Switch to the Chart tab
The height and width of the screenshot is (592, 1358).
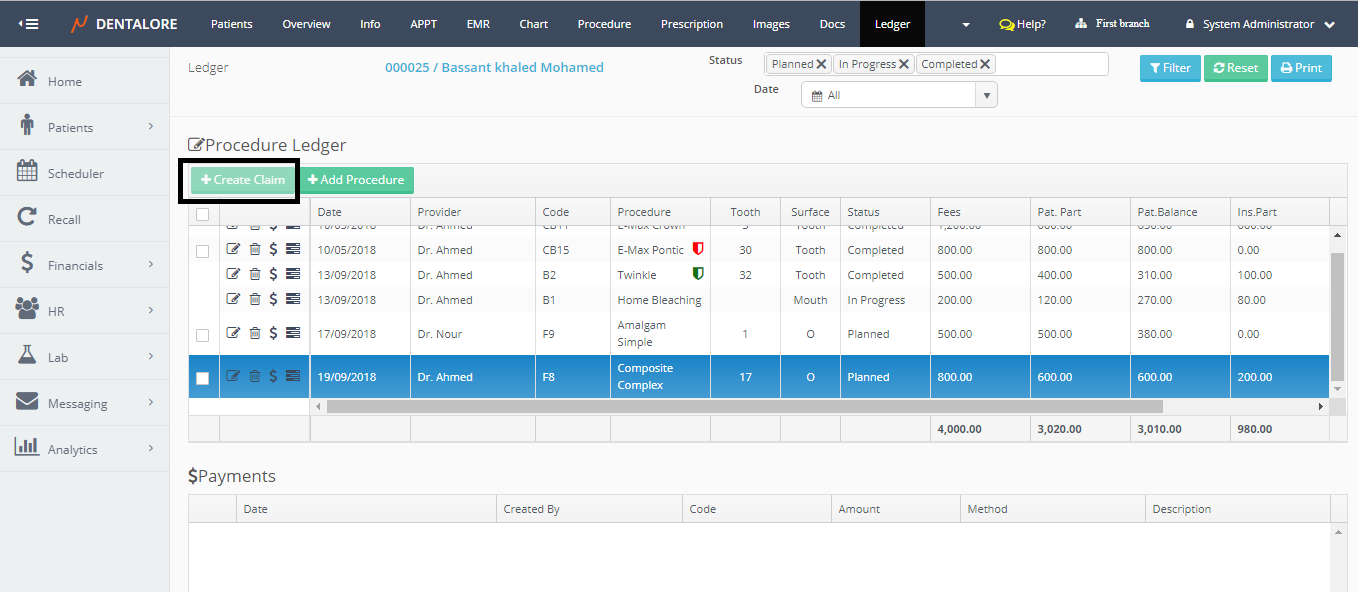533,24
